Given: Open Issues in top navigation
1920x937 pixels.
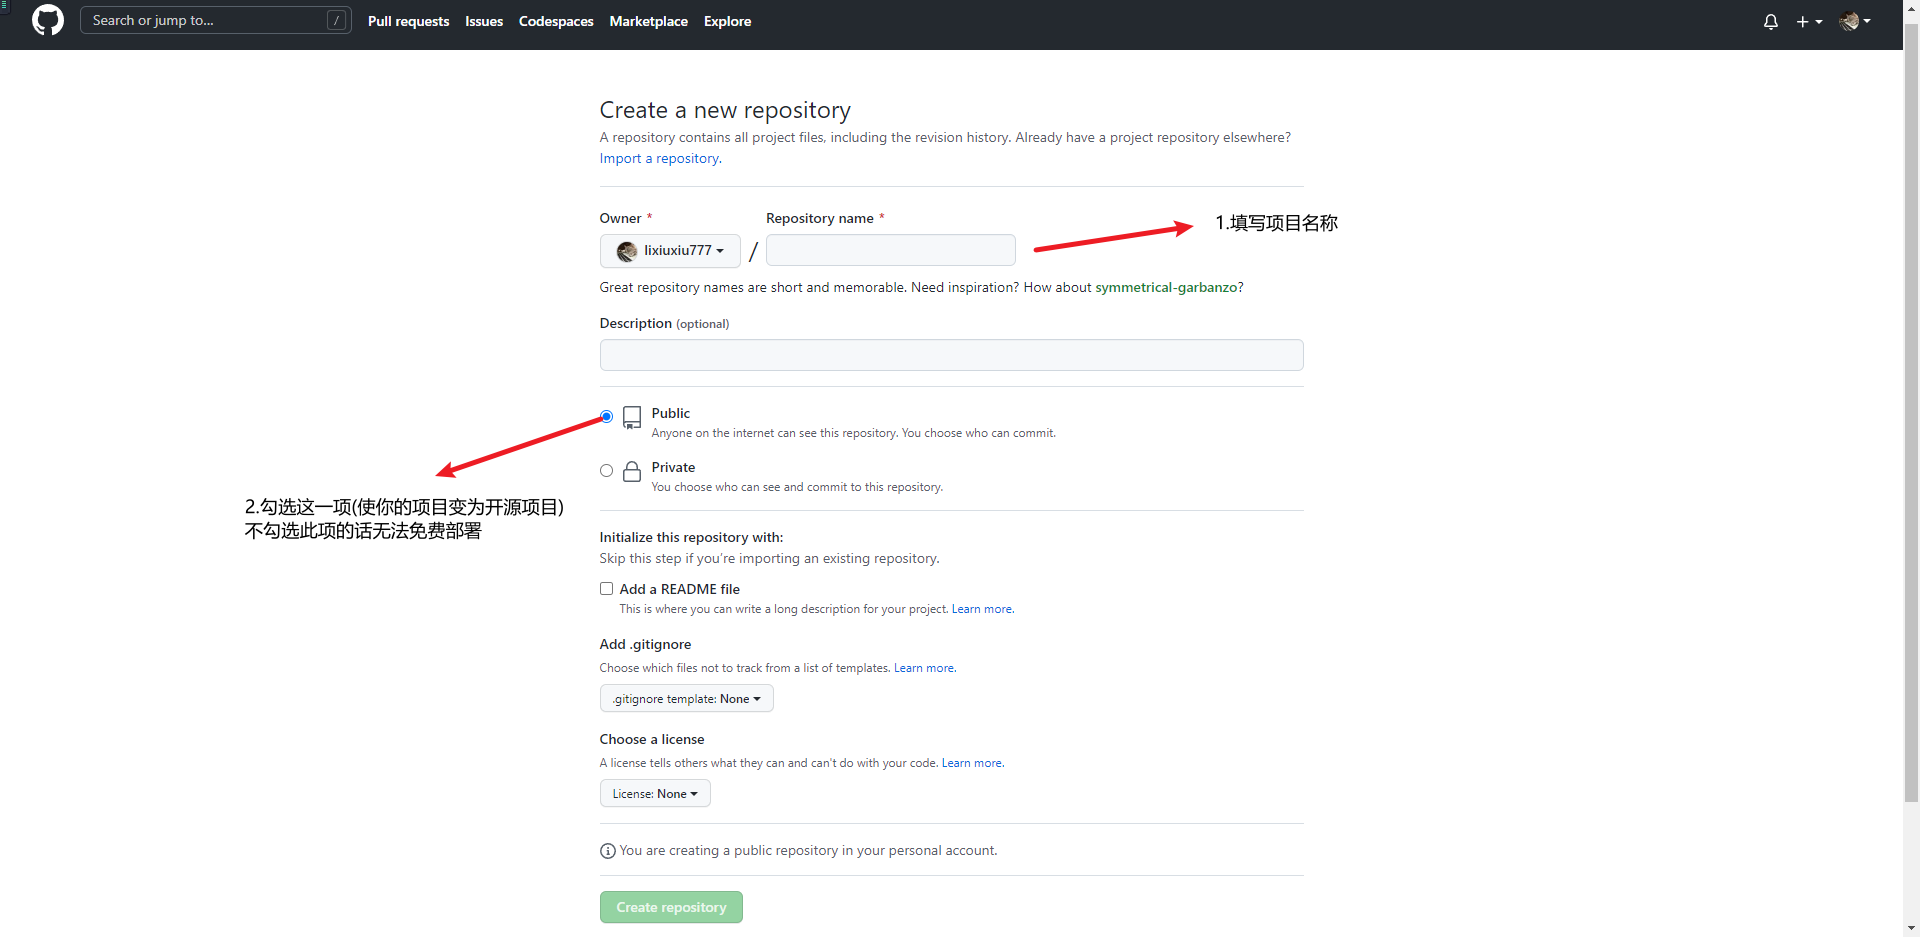Looking at the screenshot, I should 484,21.
